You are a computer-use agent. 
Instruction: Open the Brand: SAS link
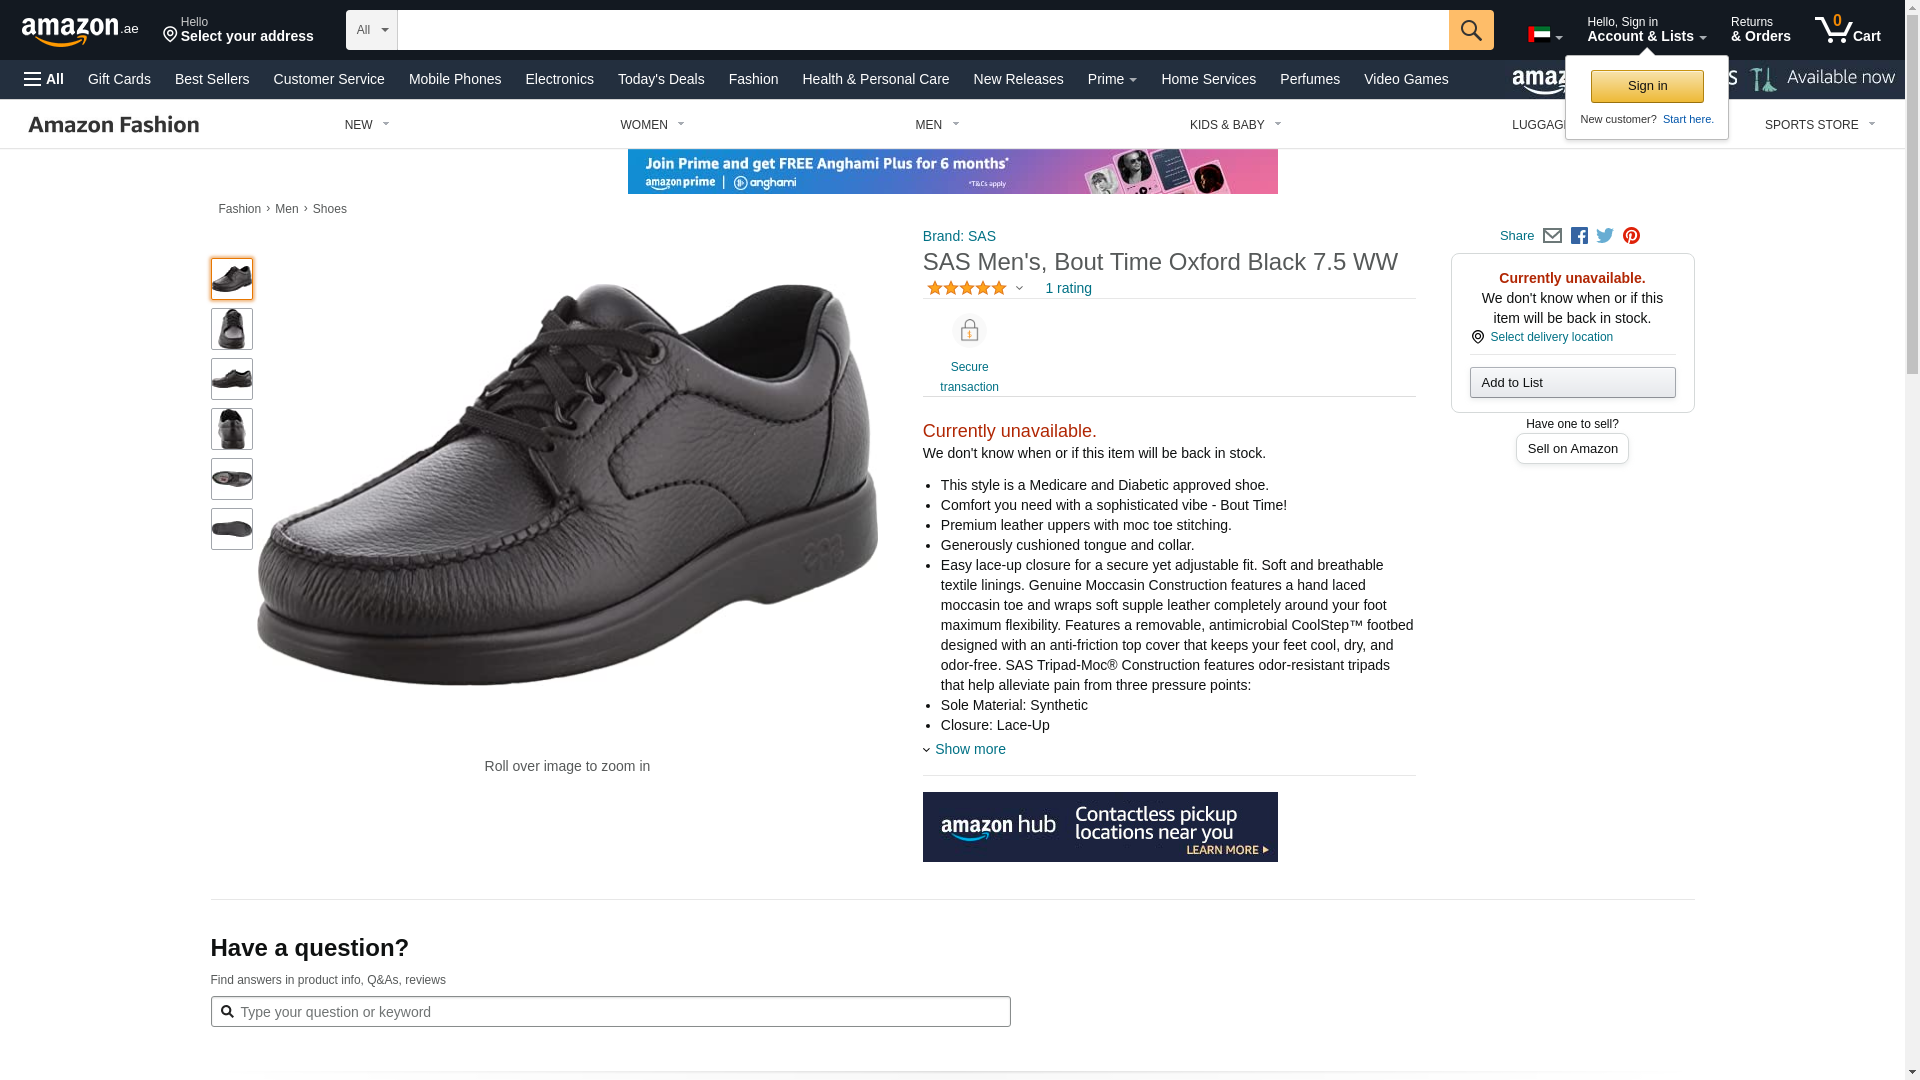(x=959, y=236)
